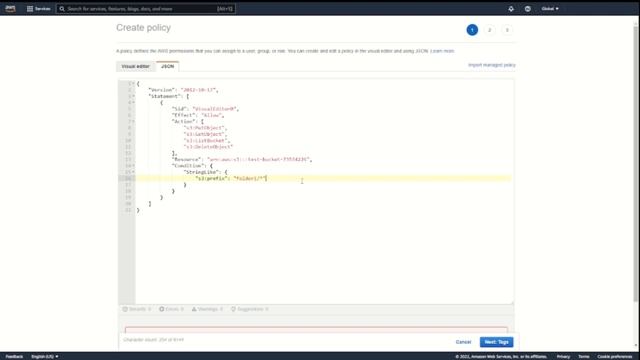Click the Cancel button
This screenshot has width=640, height=360.
(x=463, y=342)
